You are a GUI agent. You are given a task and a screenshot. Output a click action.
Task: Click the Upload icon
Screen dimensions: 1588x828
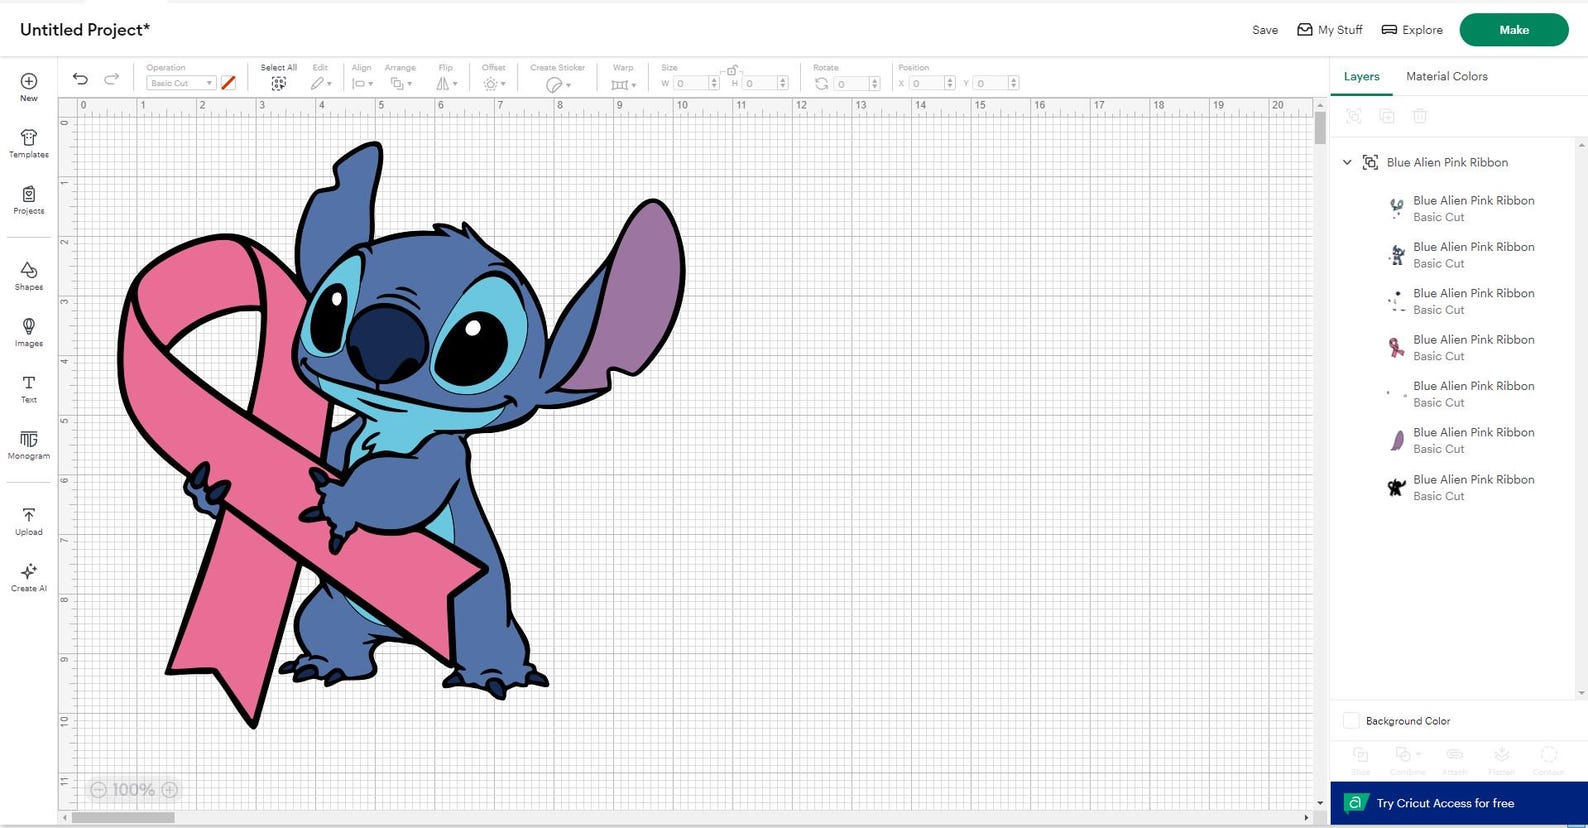pos(29,521)
